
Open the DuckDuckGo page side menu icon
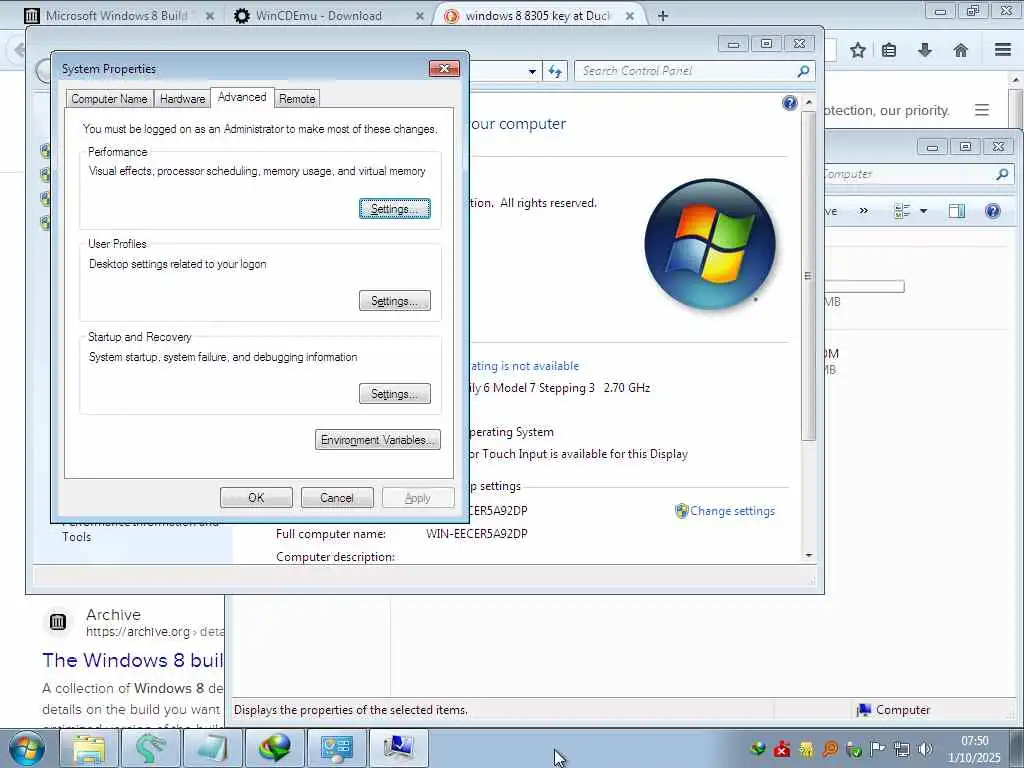pyautogui.click(x=982, y=110)
